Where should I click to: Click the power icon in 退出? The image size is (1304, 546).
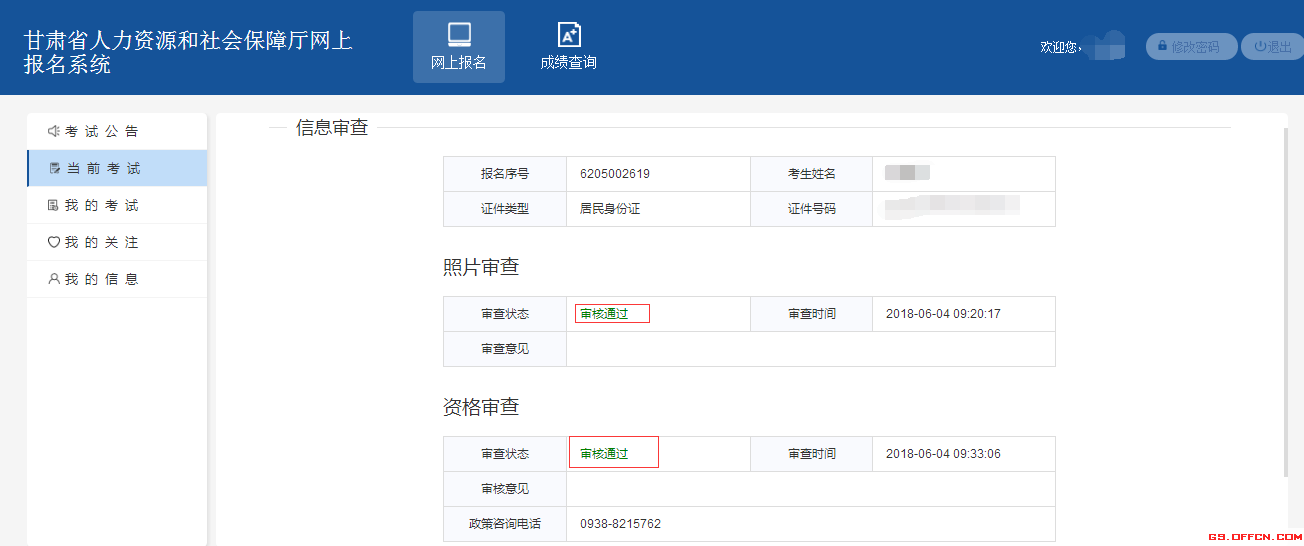[1259, 46]
